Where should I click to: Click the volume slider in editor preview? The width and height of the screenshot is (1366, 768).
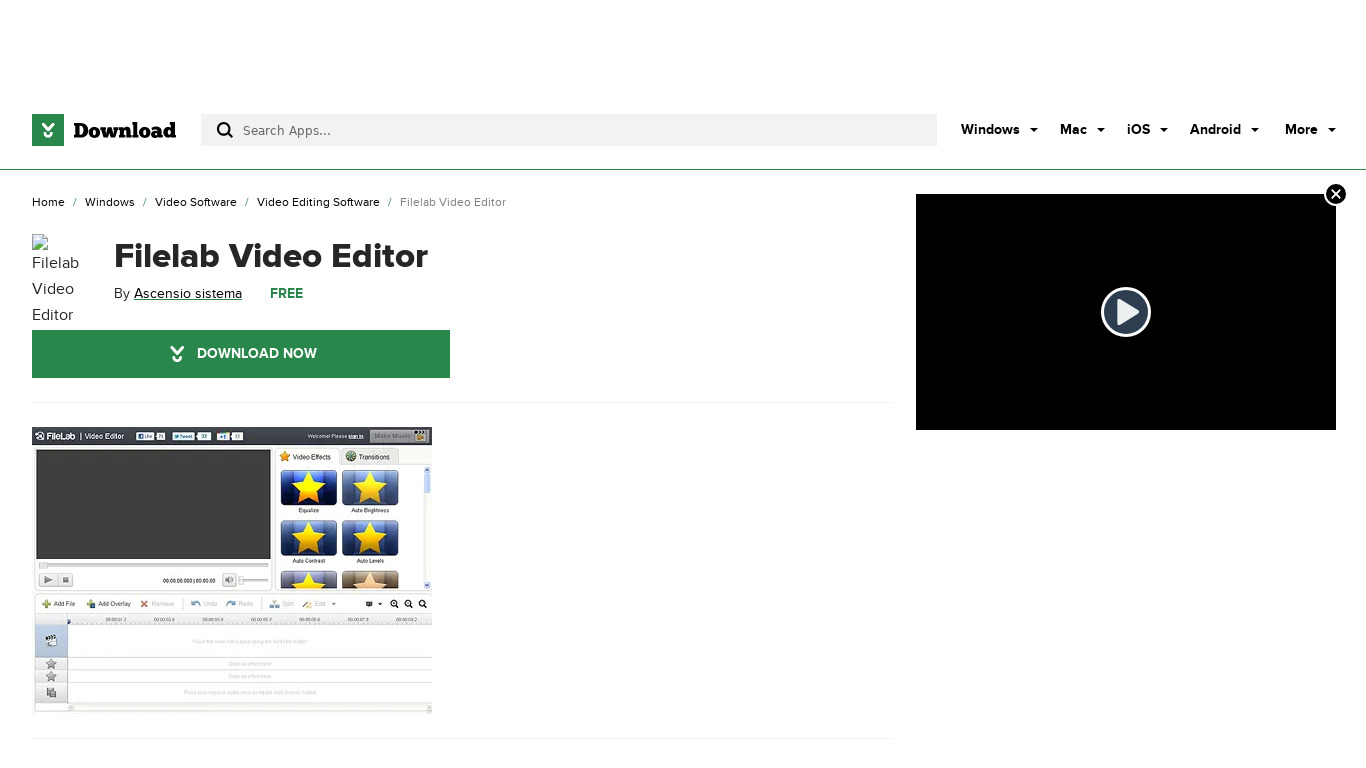(254, 580)
